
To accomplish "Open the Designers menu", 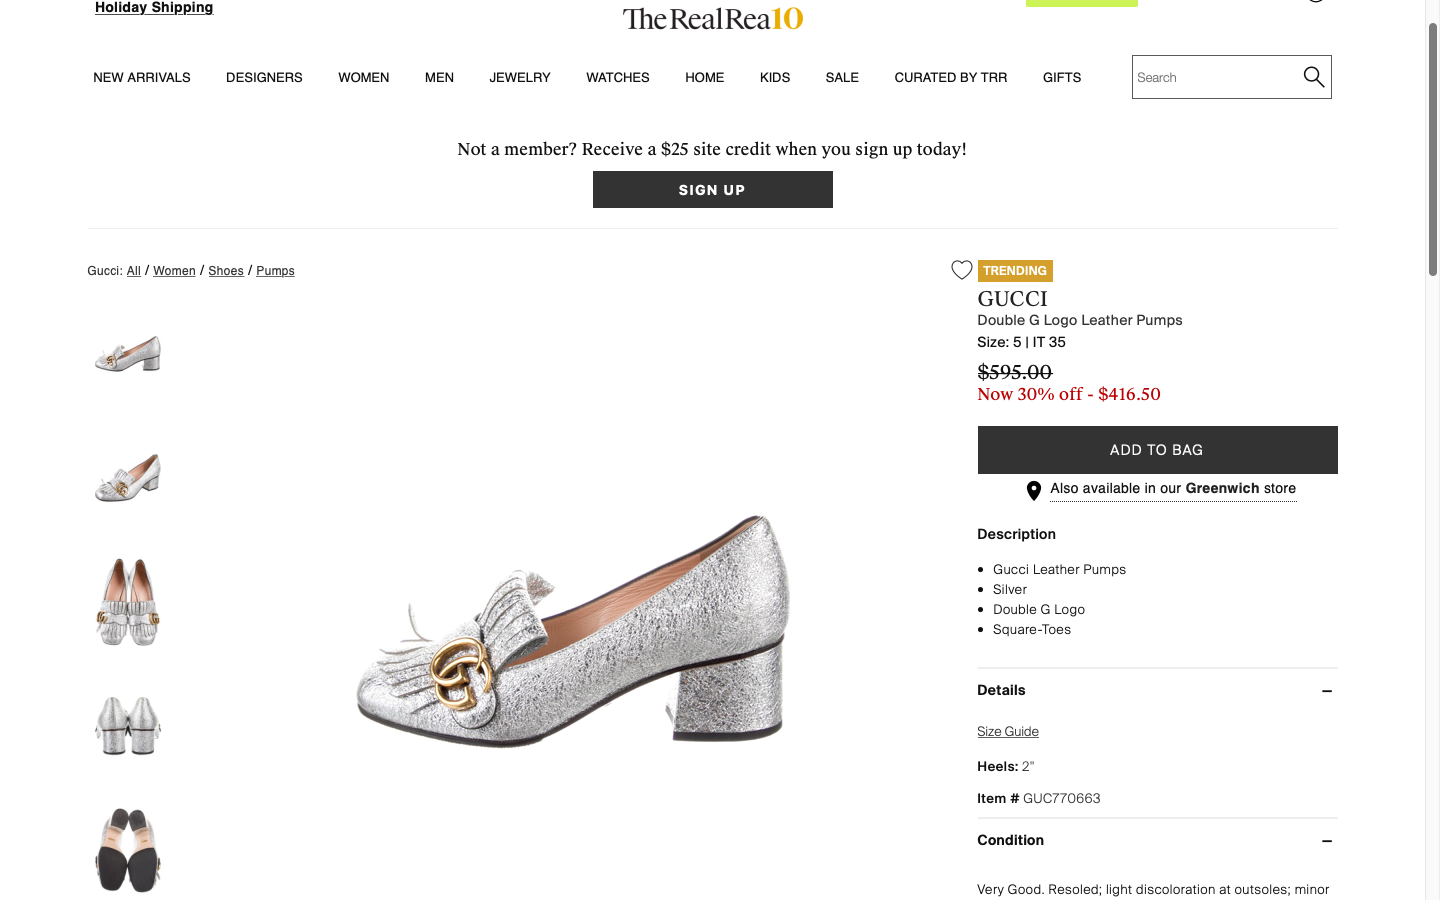I will [264, 77].
